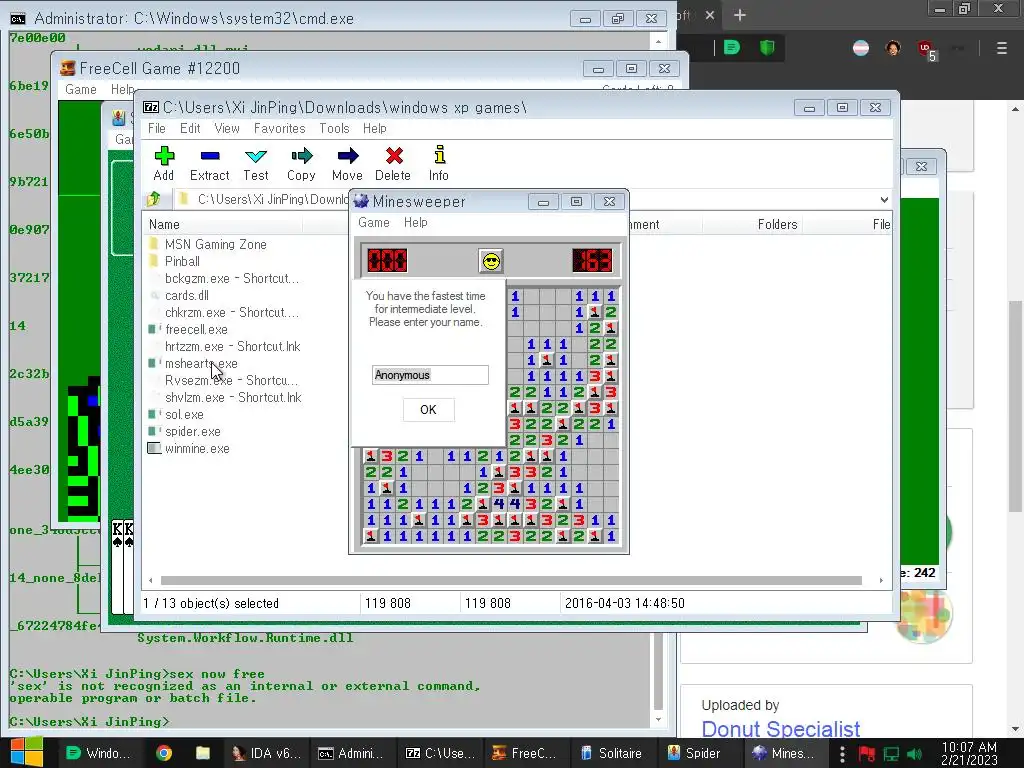Switch to the 7-Zip taskbar item
The image size is (1024, 768).
click(439, 753)
